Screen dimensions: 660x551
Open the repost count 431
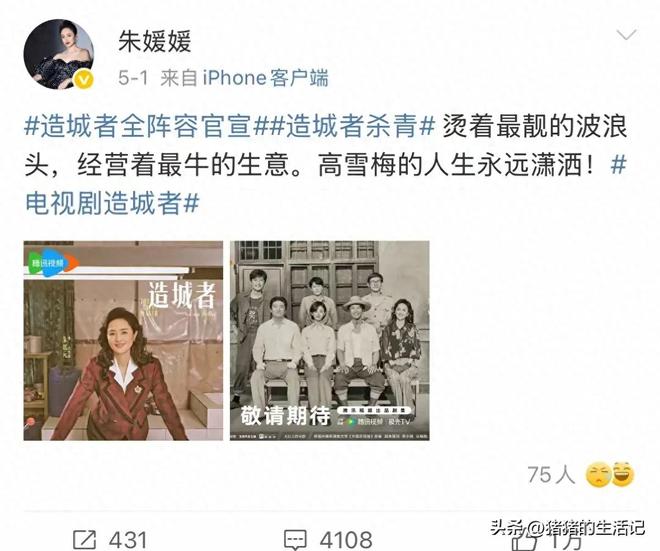[128, 540]
